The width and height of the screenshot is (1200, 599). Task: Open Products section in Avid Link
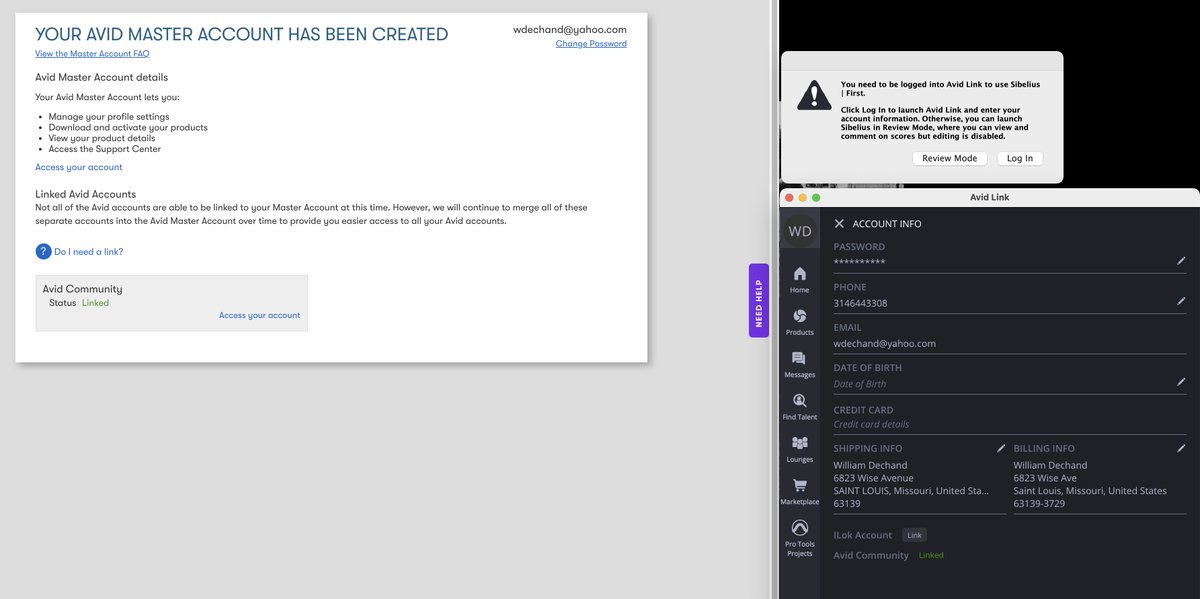799,322
